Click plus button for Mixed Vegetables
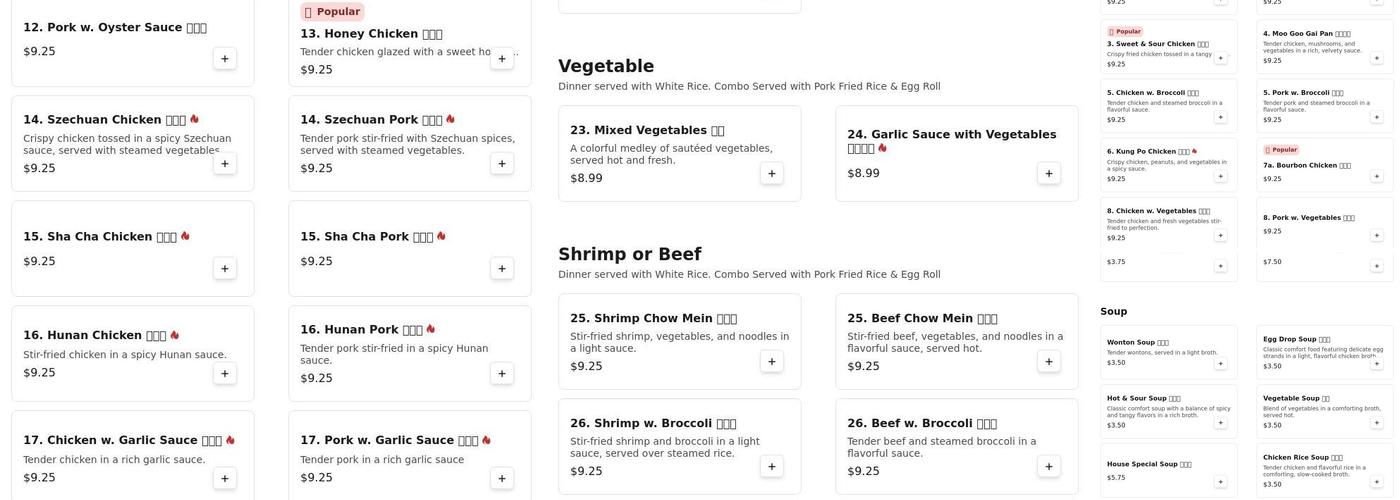 click(x=771, y=173)
